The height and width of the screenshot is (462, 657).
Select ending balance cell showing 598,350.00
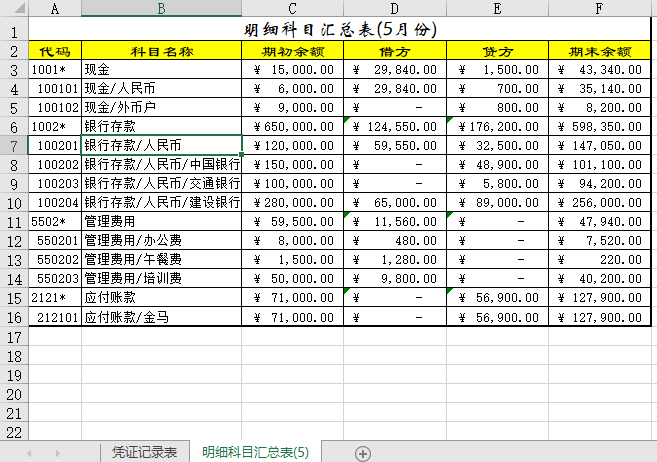pos(599,127)
